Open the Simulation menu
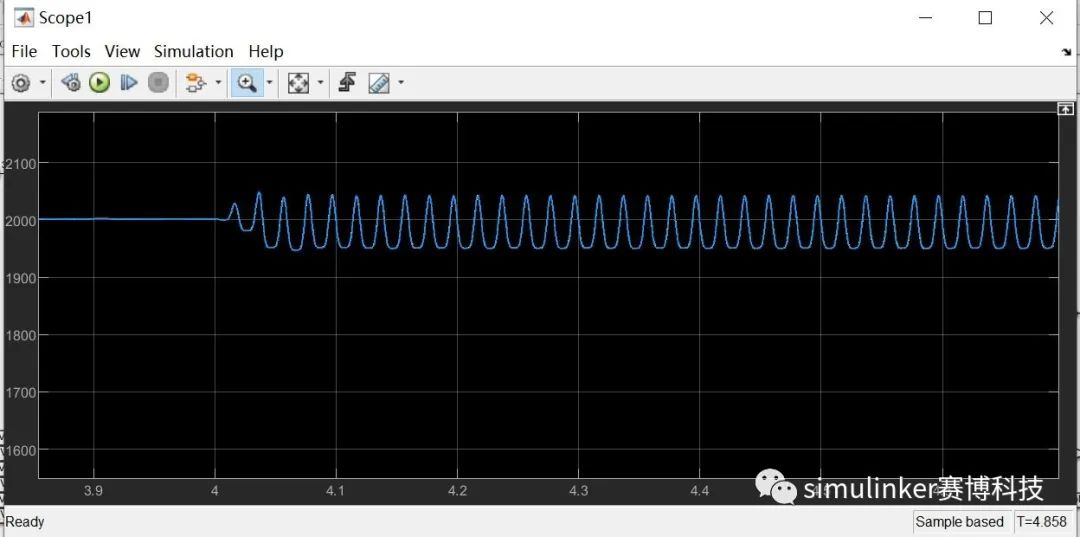Image resolution: width=1080 pixels, height=537 pixels. 194,52
